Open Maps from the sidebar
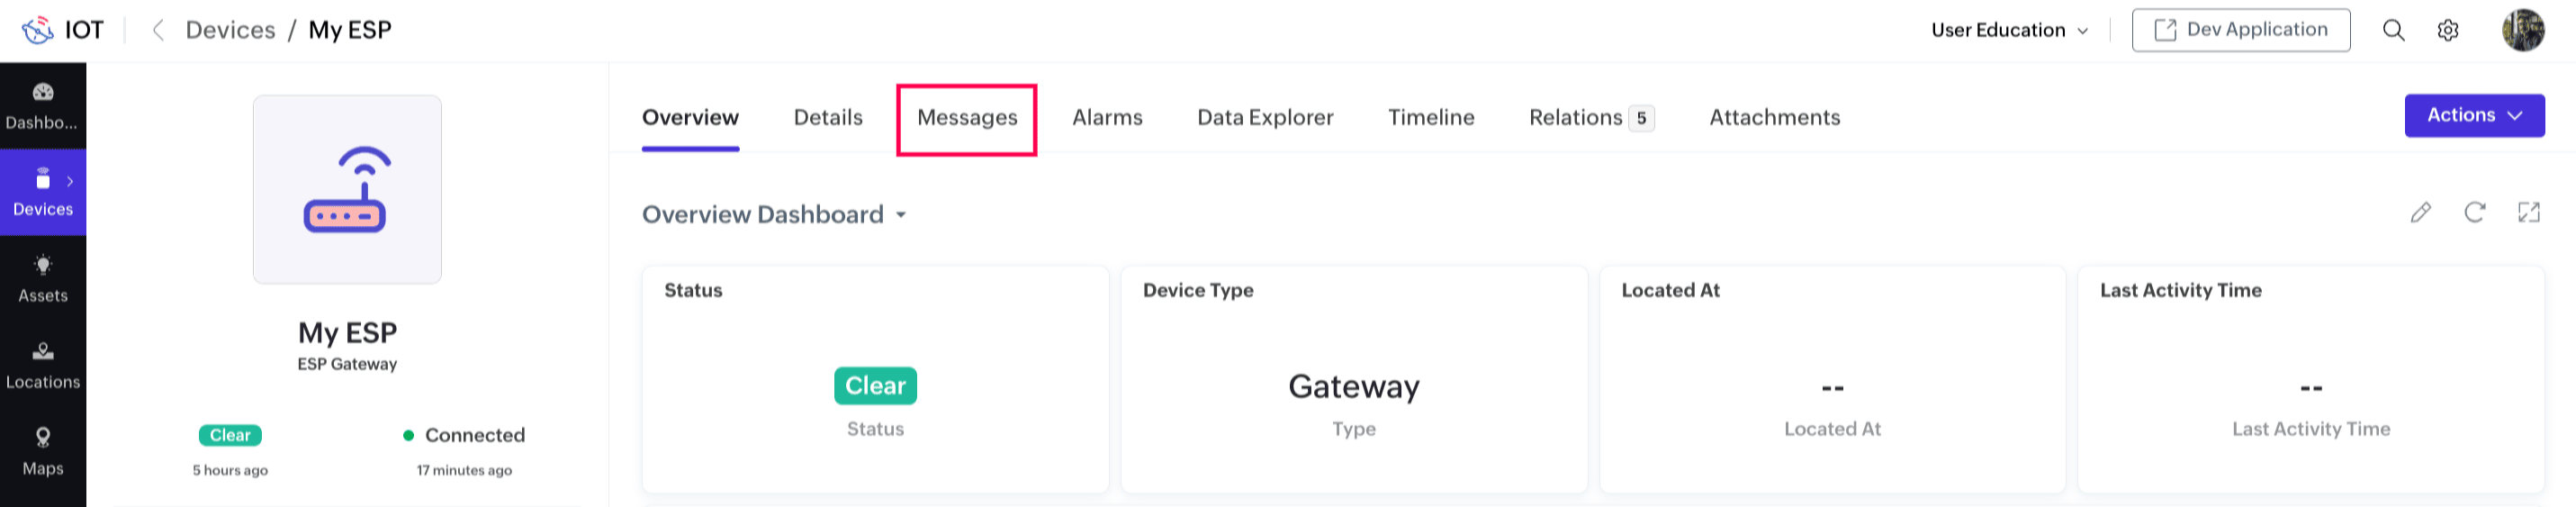 [43, 451]
